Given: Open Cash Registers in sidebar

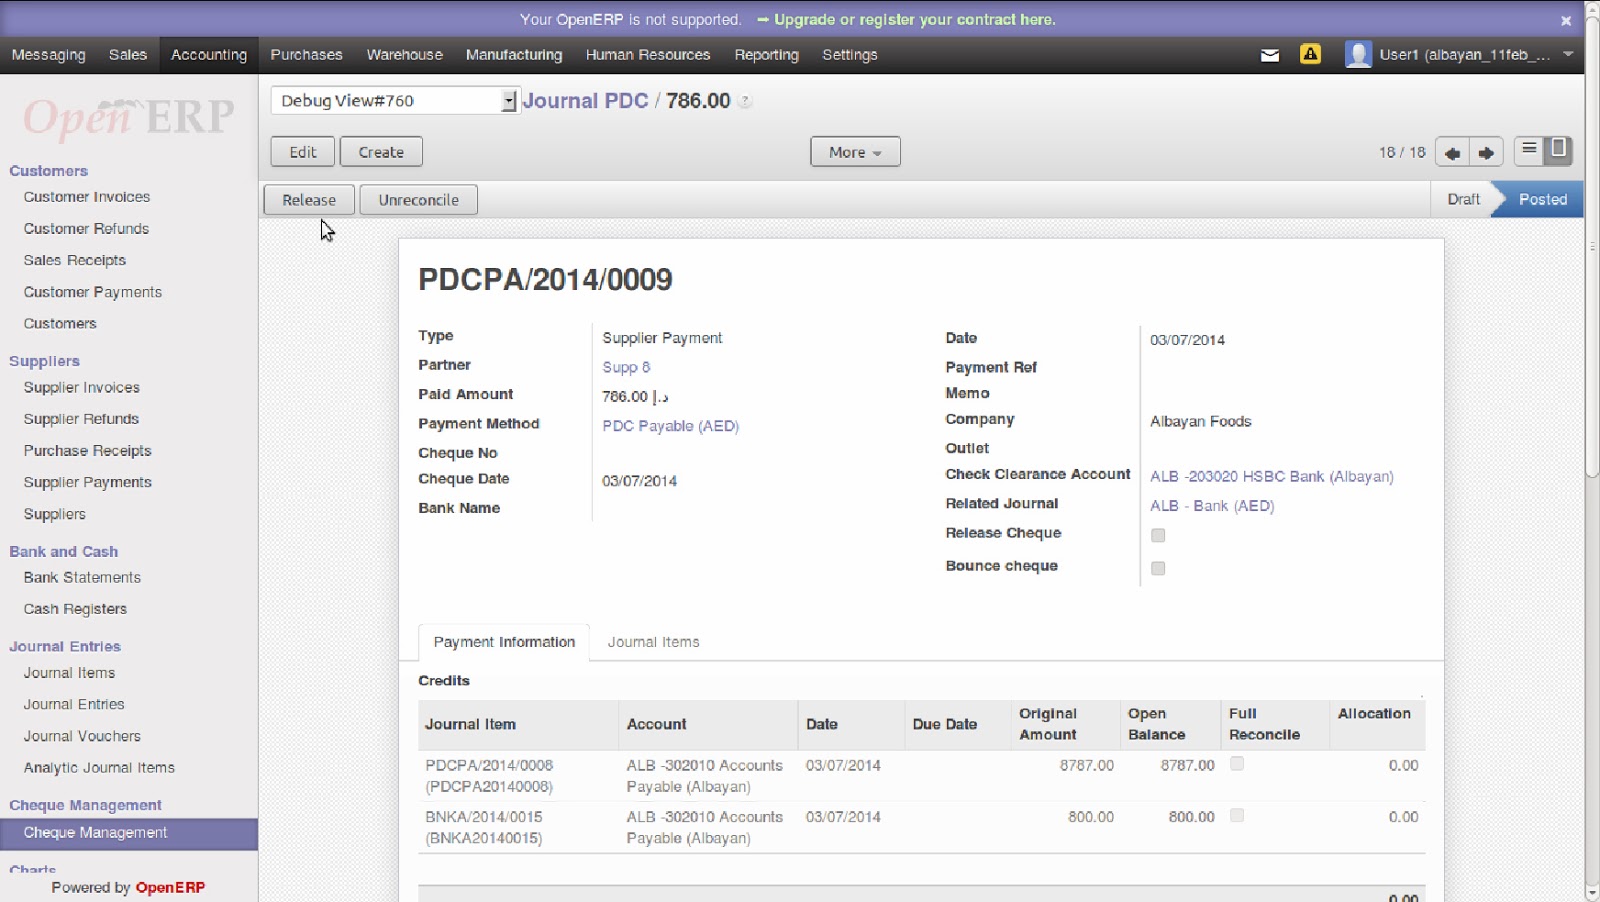Looking at the screenshot, I should (75, 609).
